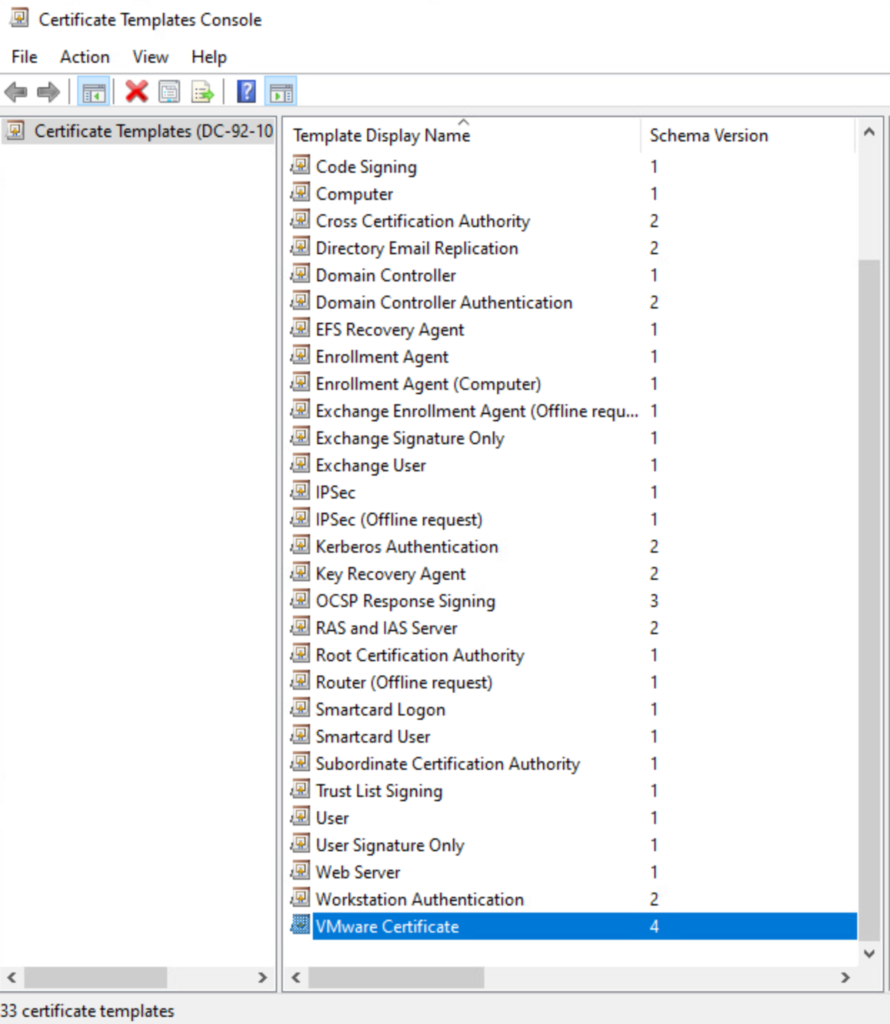Image resolution: width=890 pixels, height=1024 pixels.
Task: Toggle the Show/Hide Console Tree button
Action: click(94, 93)
